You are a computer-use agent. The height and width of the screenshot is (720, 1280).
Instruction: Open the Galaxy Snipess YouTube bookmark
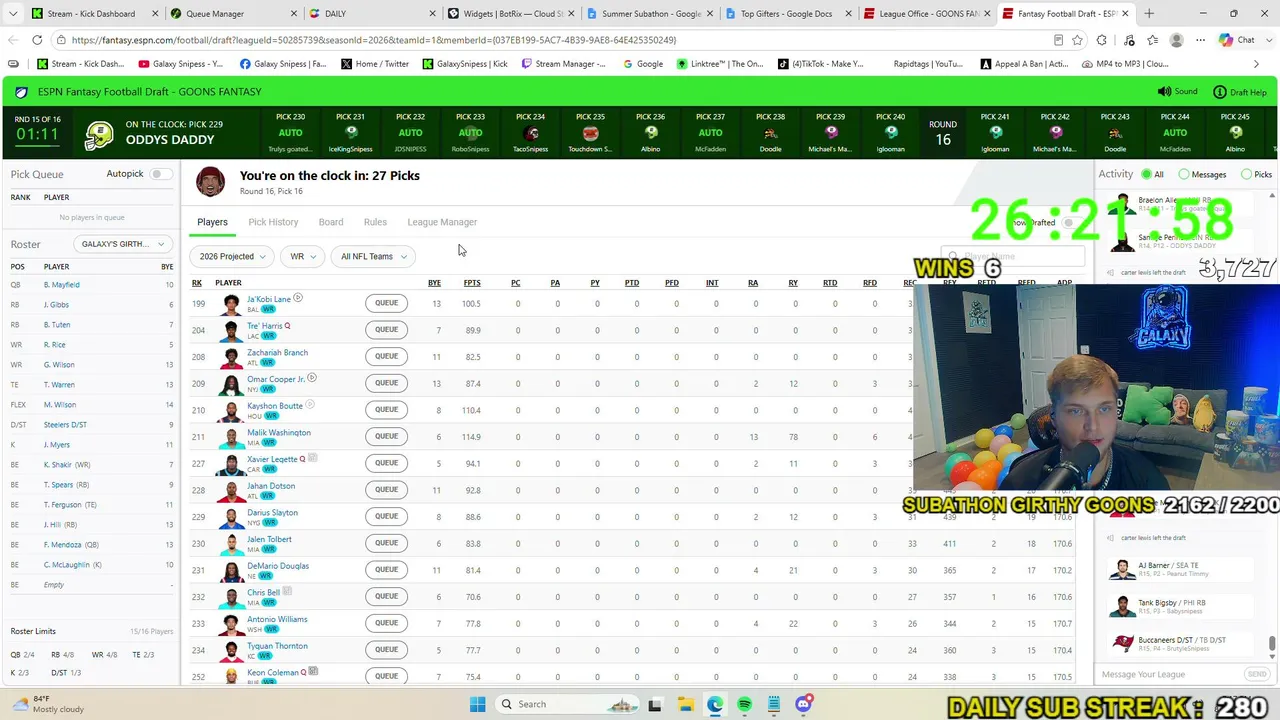click(x=181, y=64)
